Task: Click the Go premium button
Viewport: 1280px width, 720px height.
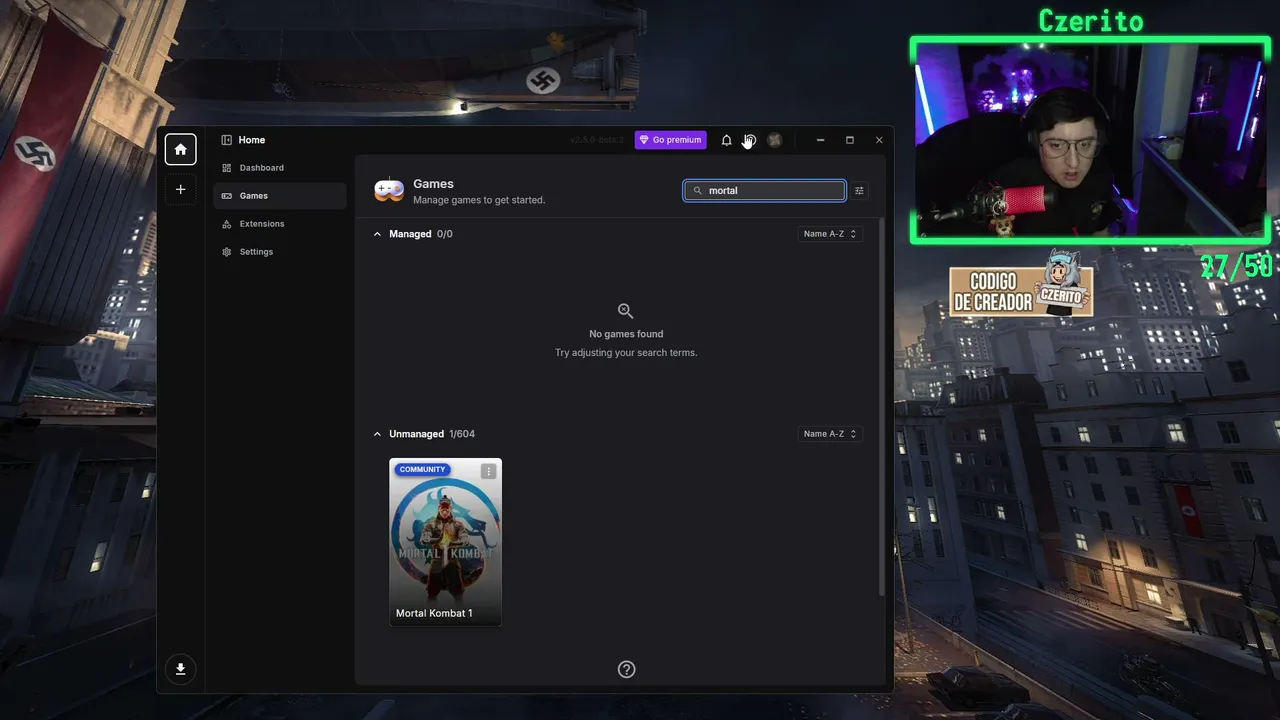Action: tap(671, 140)
